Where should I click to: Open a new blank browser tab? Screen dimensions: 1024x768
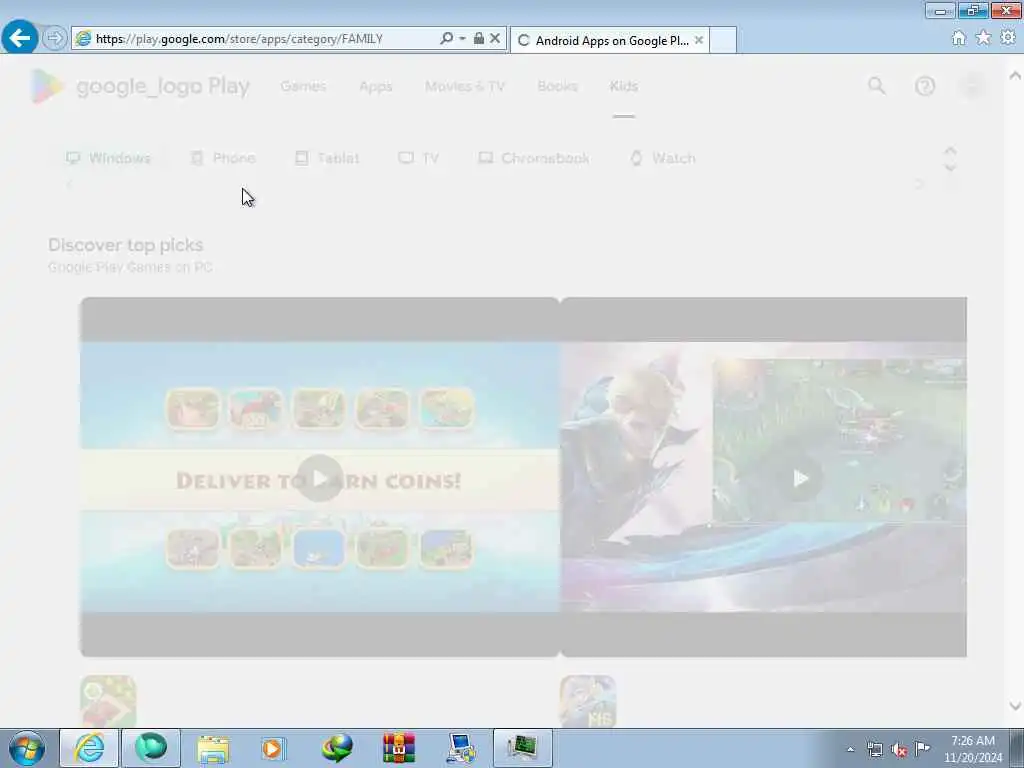(723, 40)
